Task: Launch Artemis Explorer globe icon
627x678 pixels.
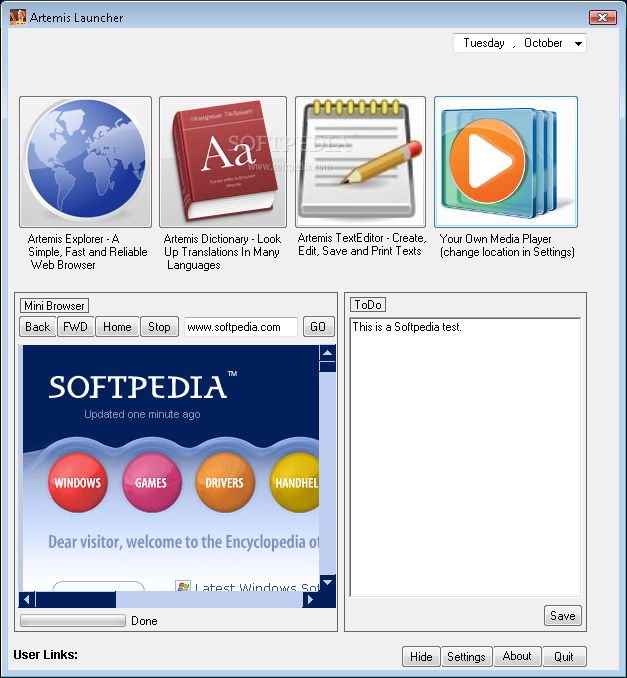Action: (x=85, y=162)
